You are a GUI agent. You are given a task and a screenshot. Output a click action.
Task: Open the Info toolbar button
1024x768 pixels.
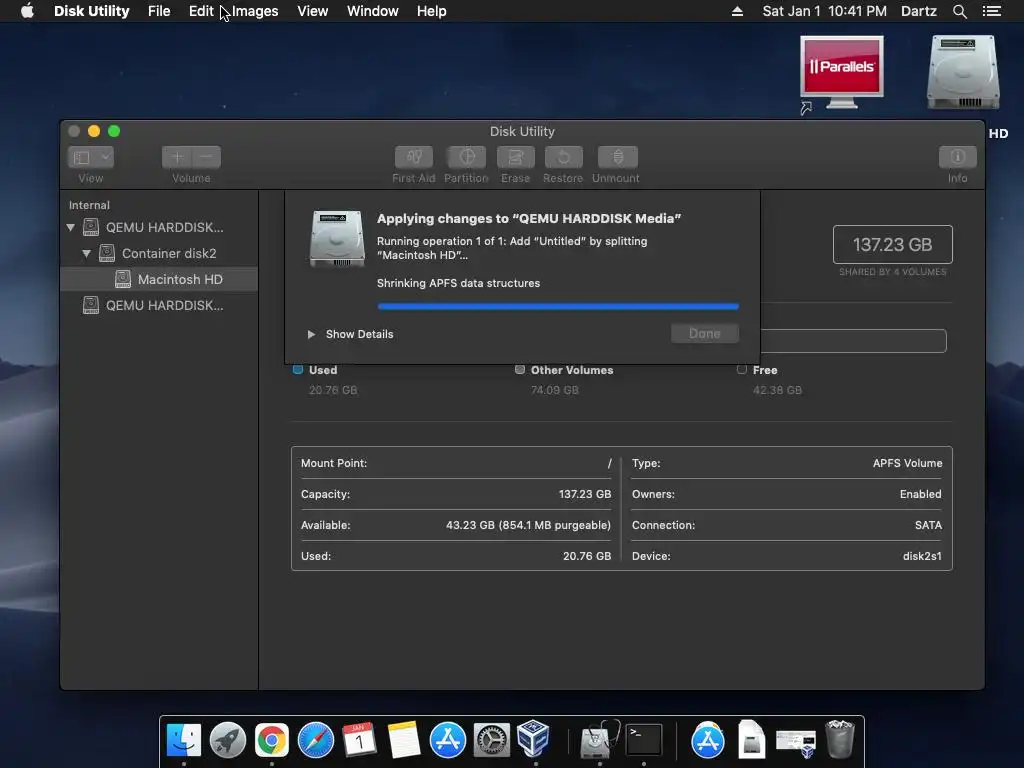[957, 157]
